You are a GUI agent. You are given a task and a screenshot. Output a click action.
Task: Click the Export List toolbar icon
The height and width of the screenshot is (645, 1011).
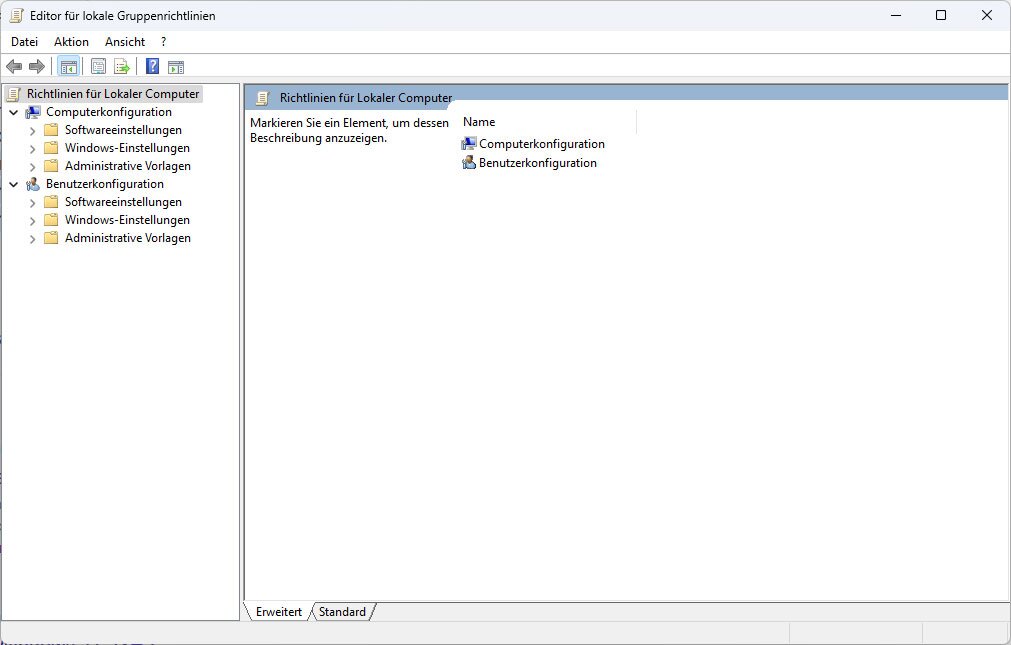[122, 67]
